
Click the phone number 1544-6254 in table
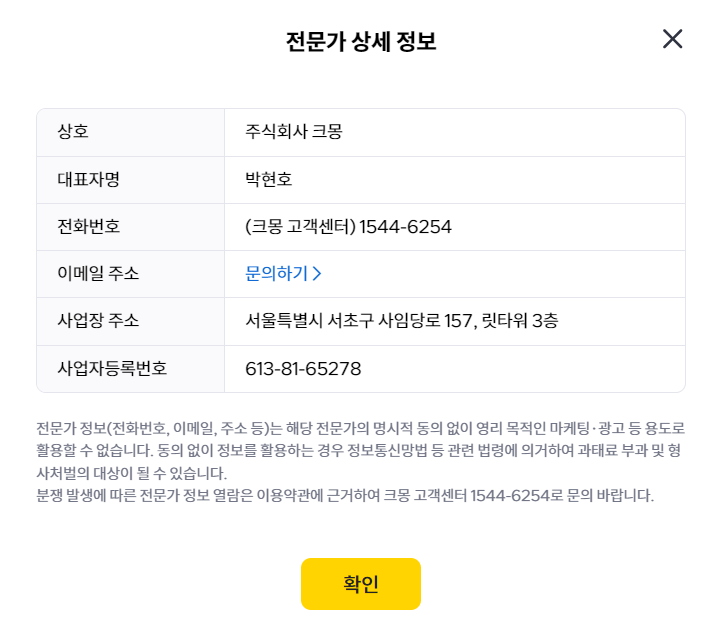point(405,227)
